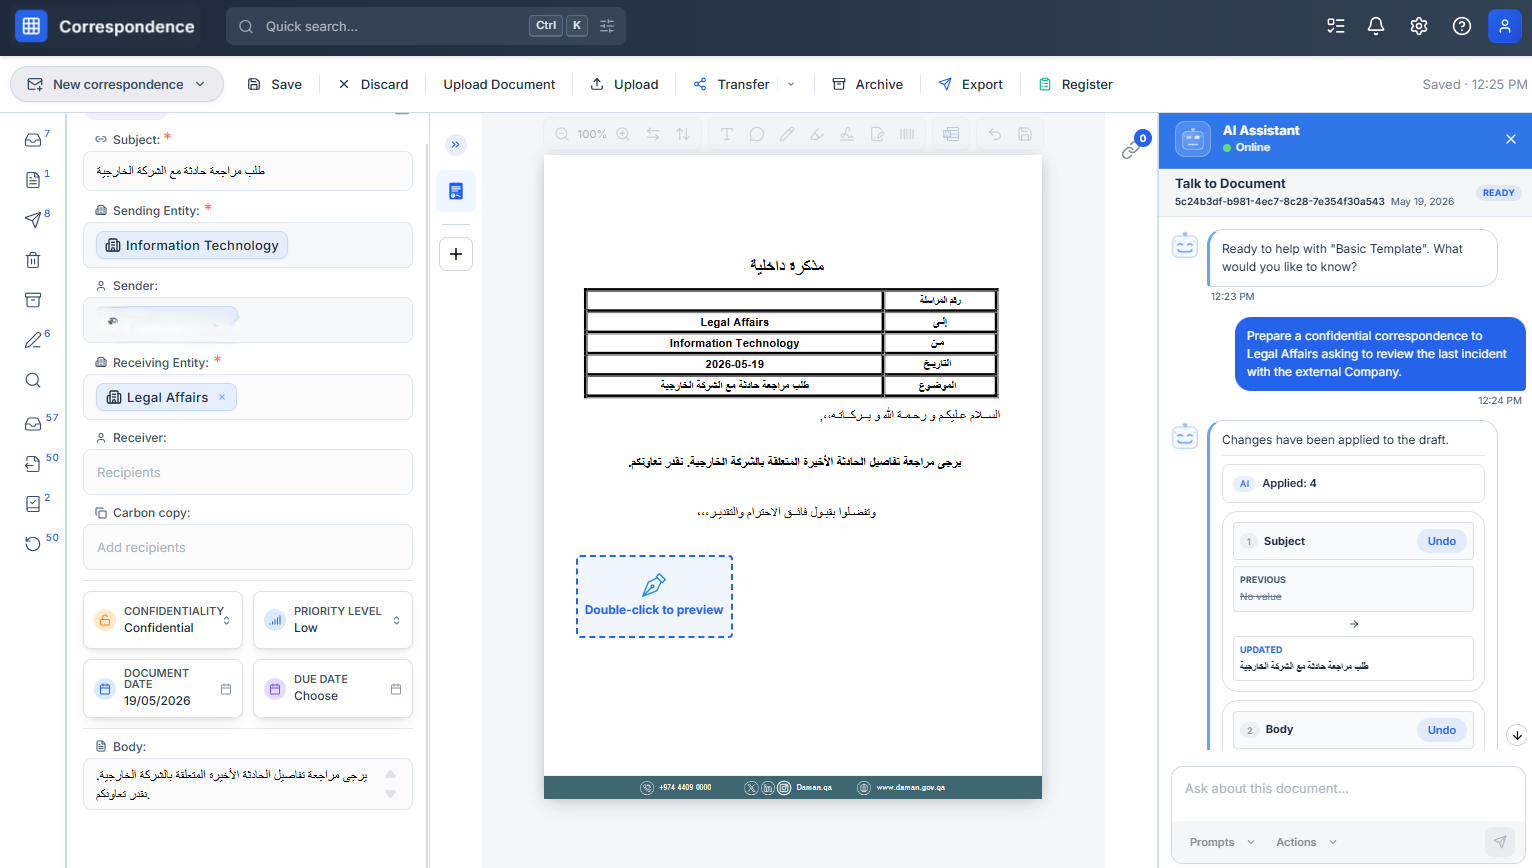The image size is (1532, 868).
Task: Open drafts pencil icon with badge 6
Action: pyautogui.click(x=33, y=340)
